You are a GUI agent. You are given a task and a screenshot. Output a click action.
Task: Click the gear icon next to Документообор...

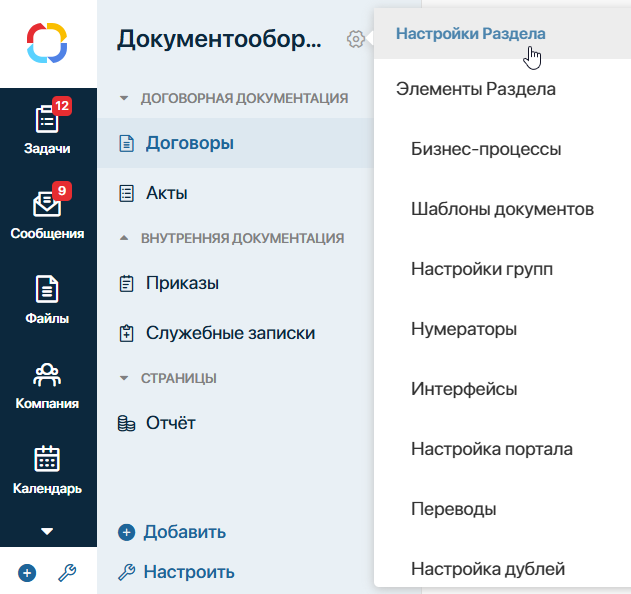click(355, 39)
